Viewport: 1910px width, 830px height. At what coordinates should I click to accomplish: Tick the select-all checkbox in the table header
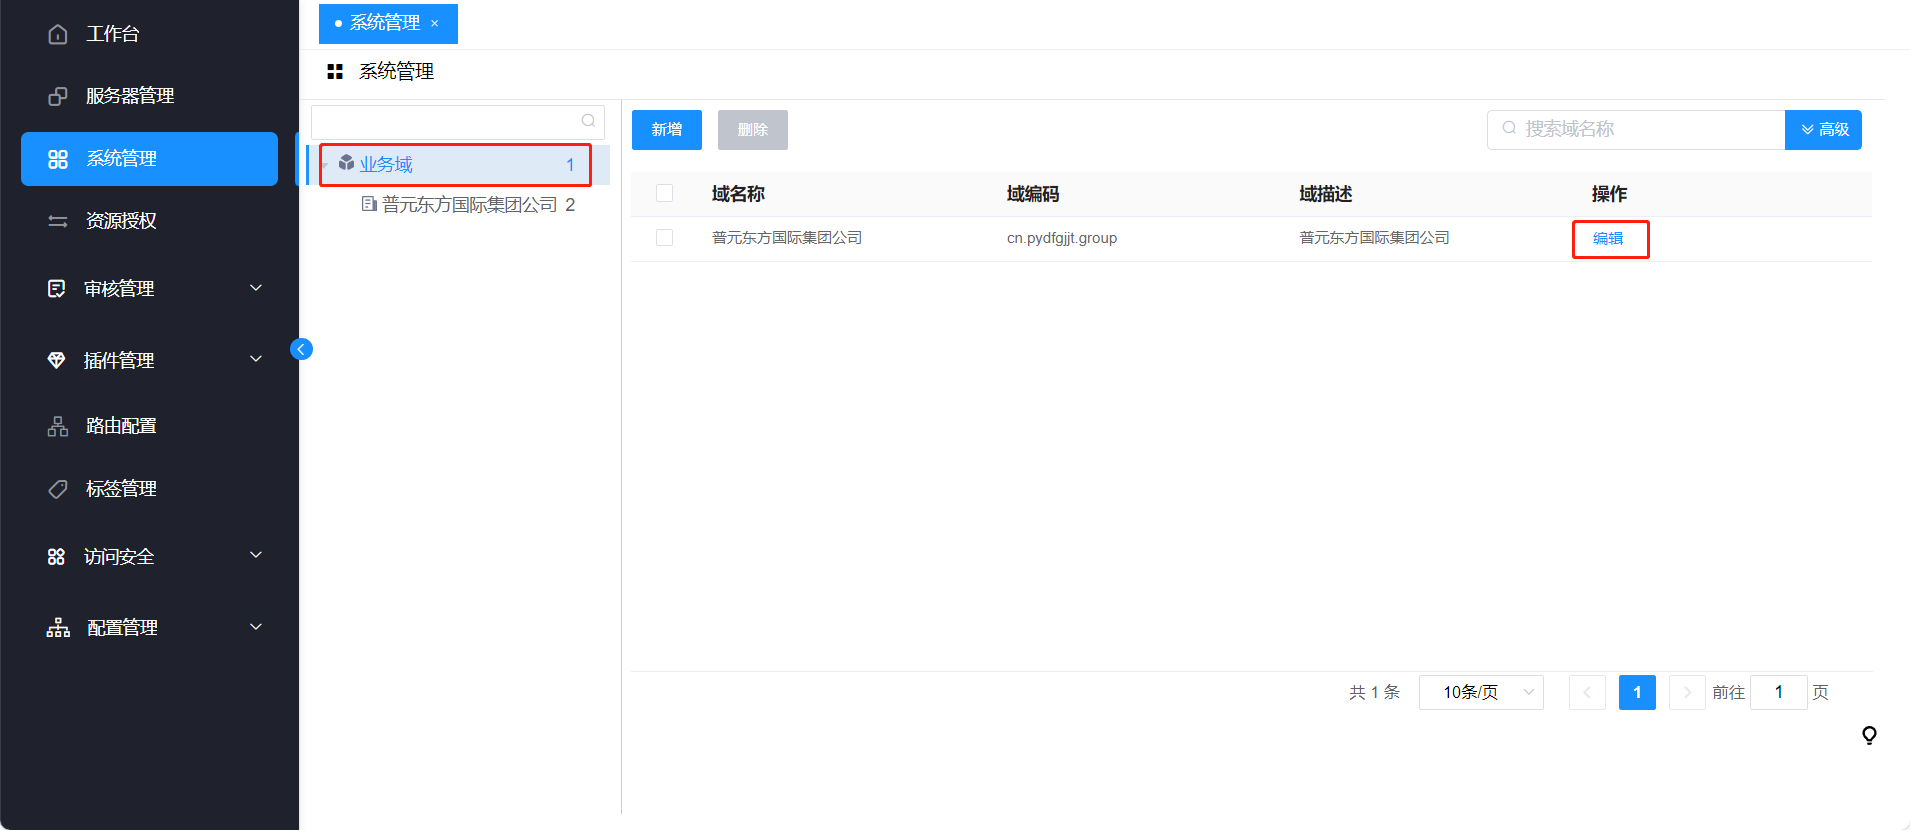click(x=664, y=193)
